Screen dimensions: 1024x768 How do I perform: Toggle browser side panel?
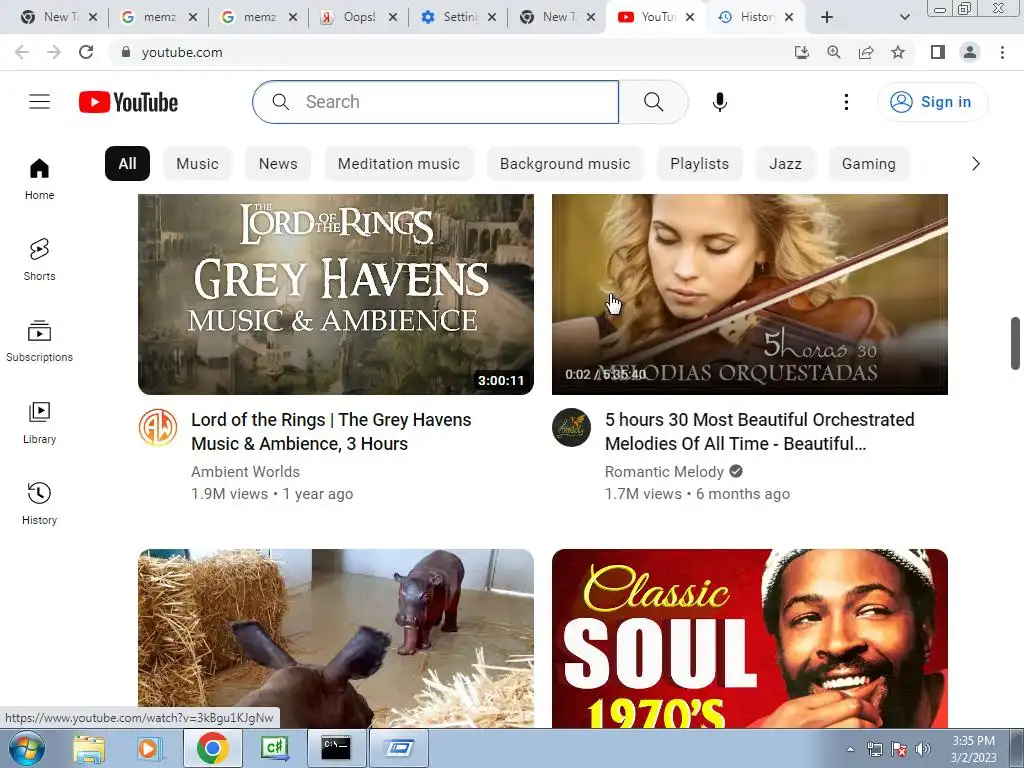tap(938, 52)
